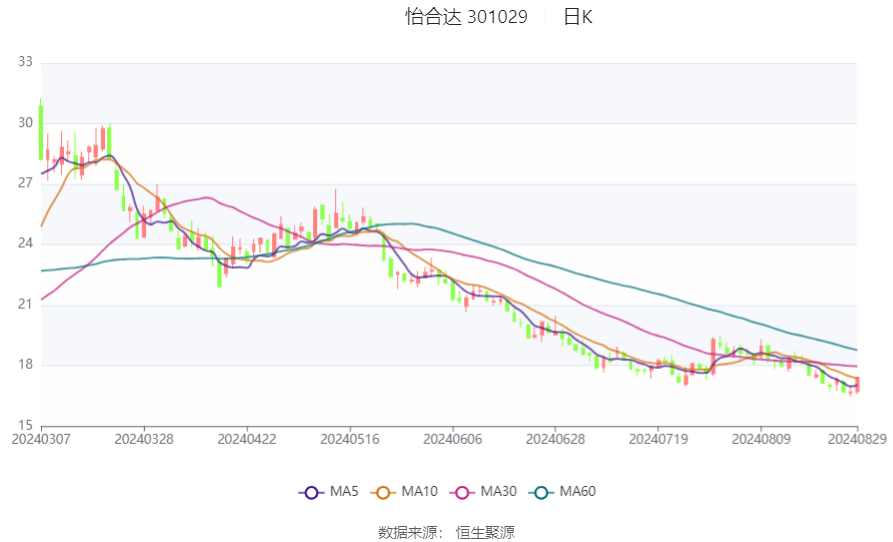
Task: Click the data source text 恒生聚源
Action: [x=485, y=533]
